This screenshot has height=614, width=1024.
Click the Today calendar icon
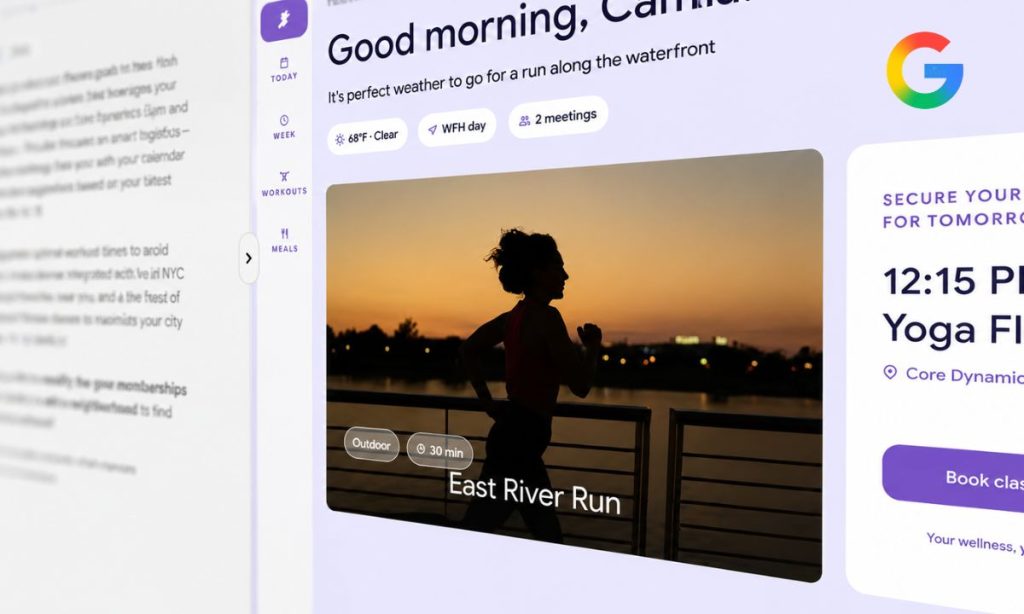point(284,63)
